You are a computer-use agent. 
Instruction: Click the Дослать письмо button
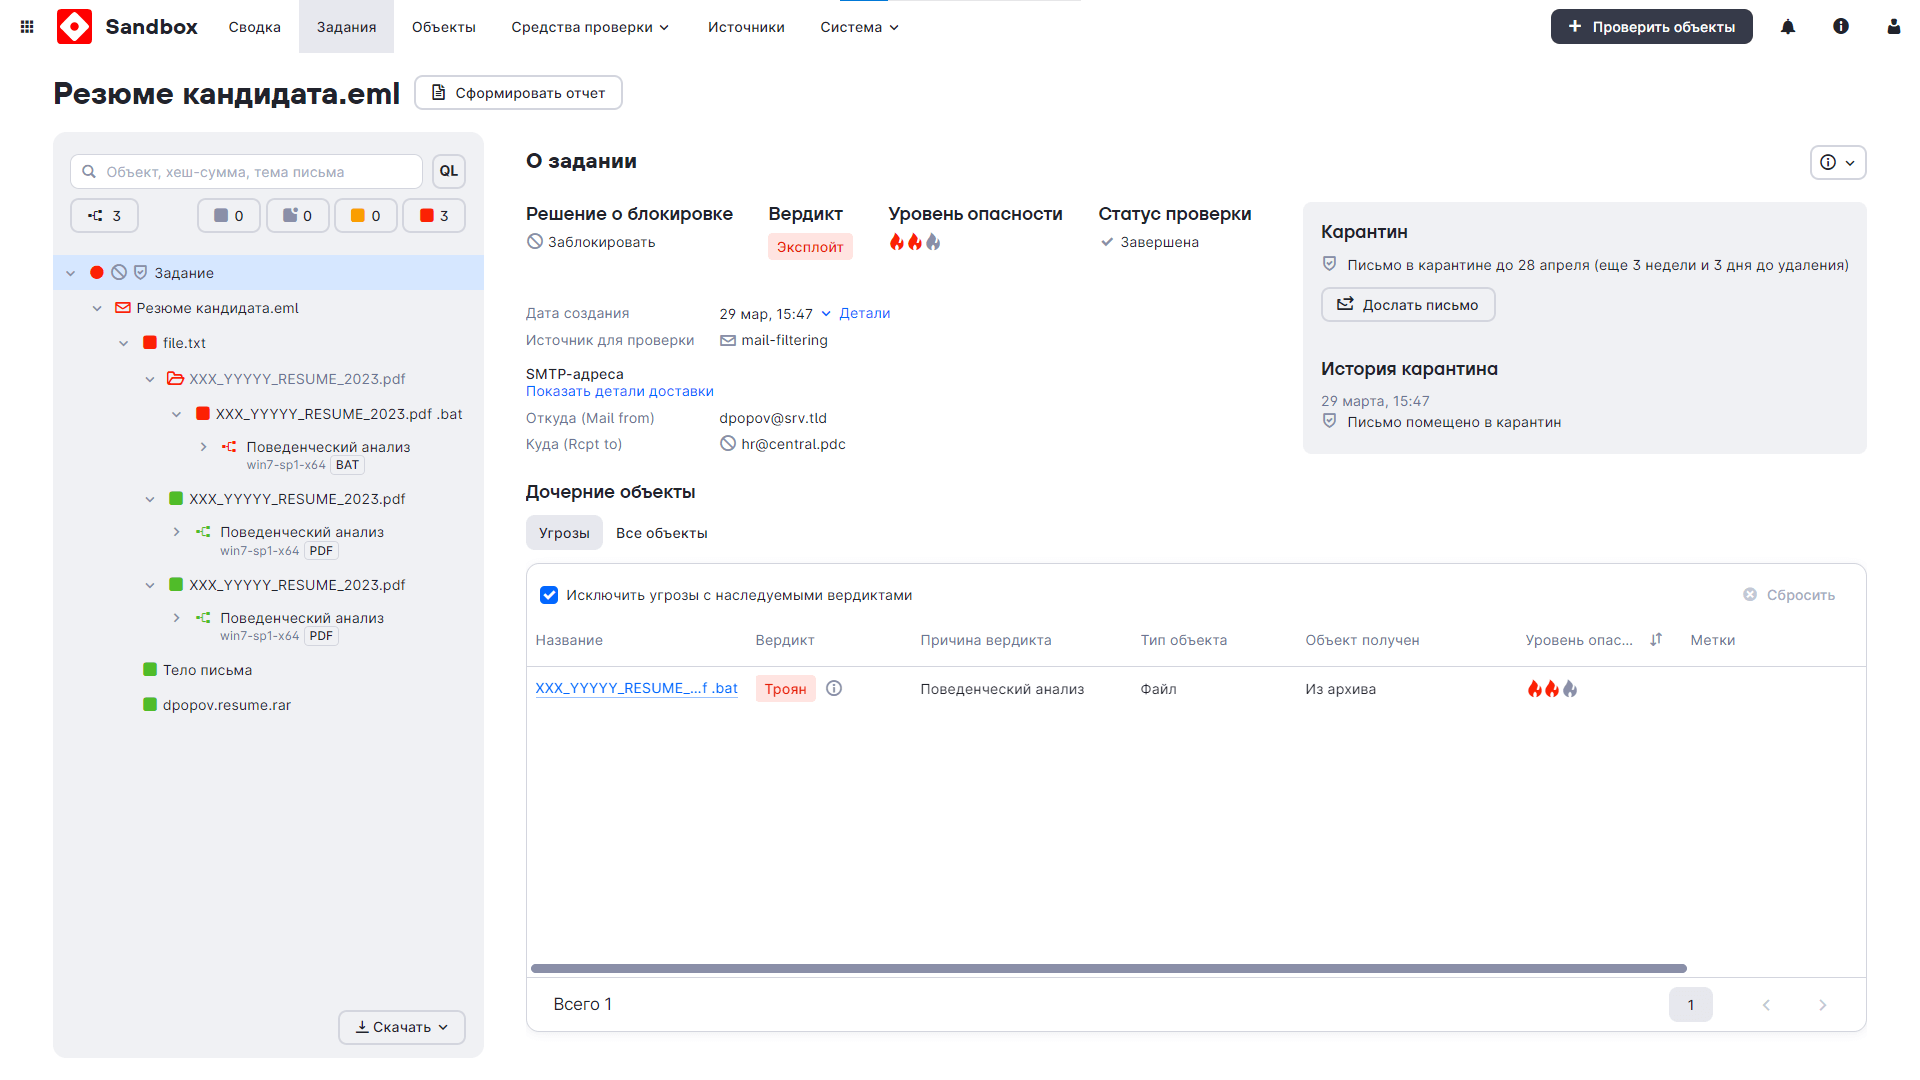coord(1408,305)
